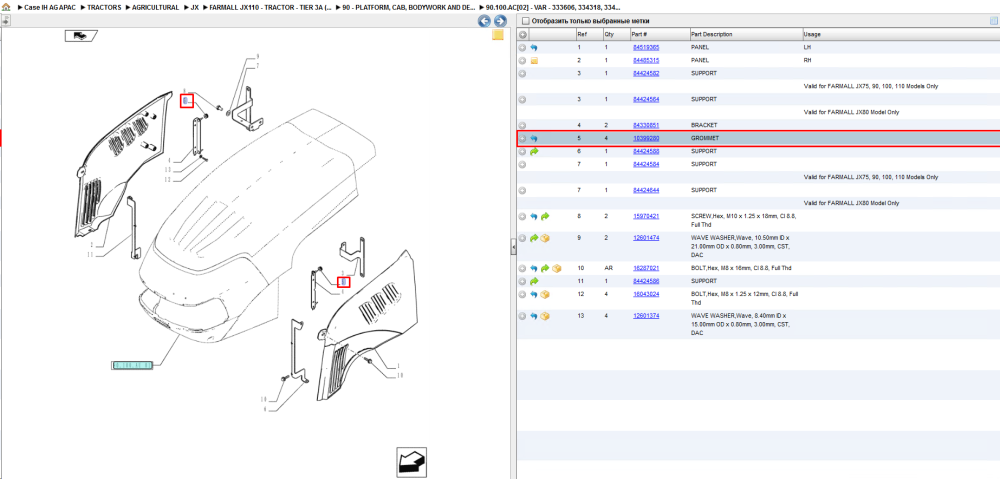The height and width of the screenshot is (479, 1000).
Task: Open breadcrumb 'JX'
Action: coord(195,7)
